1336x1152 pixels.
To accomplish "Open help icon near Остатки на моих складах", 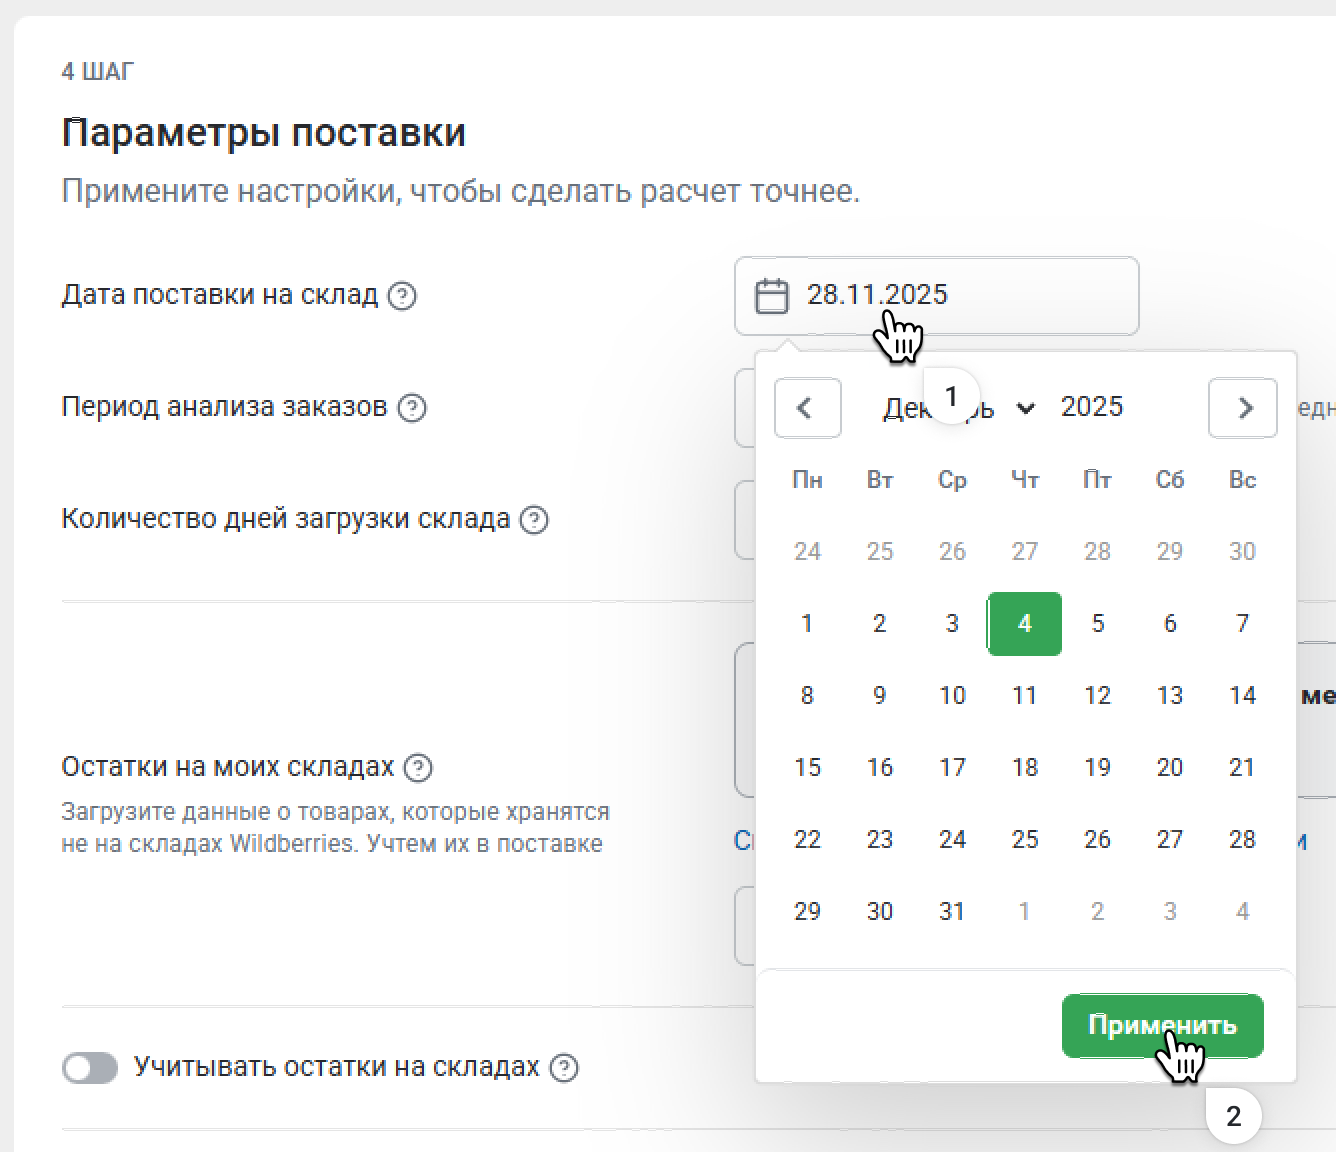I will 418,768.
